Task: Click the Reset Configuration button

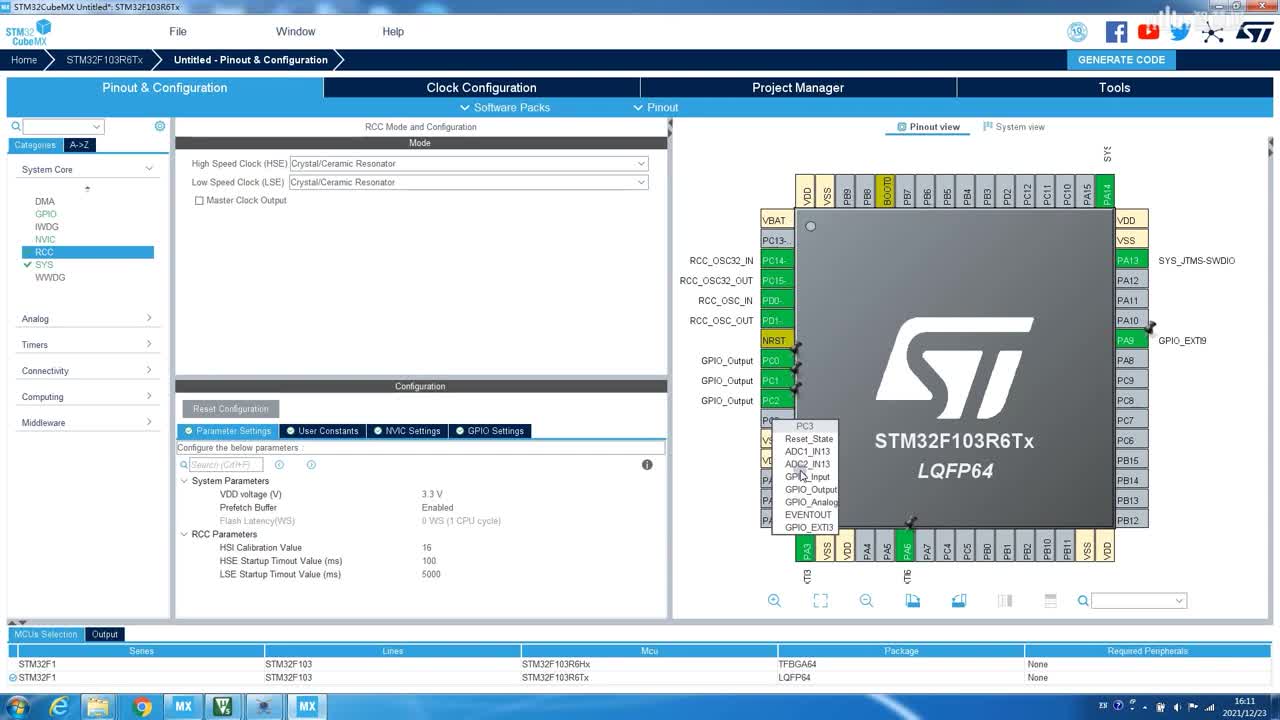Action: pyautogui.click(x=231, y=409)
